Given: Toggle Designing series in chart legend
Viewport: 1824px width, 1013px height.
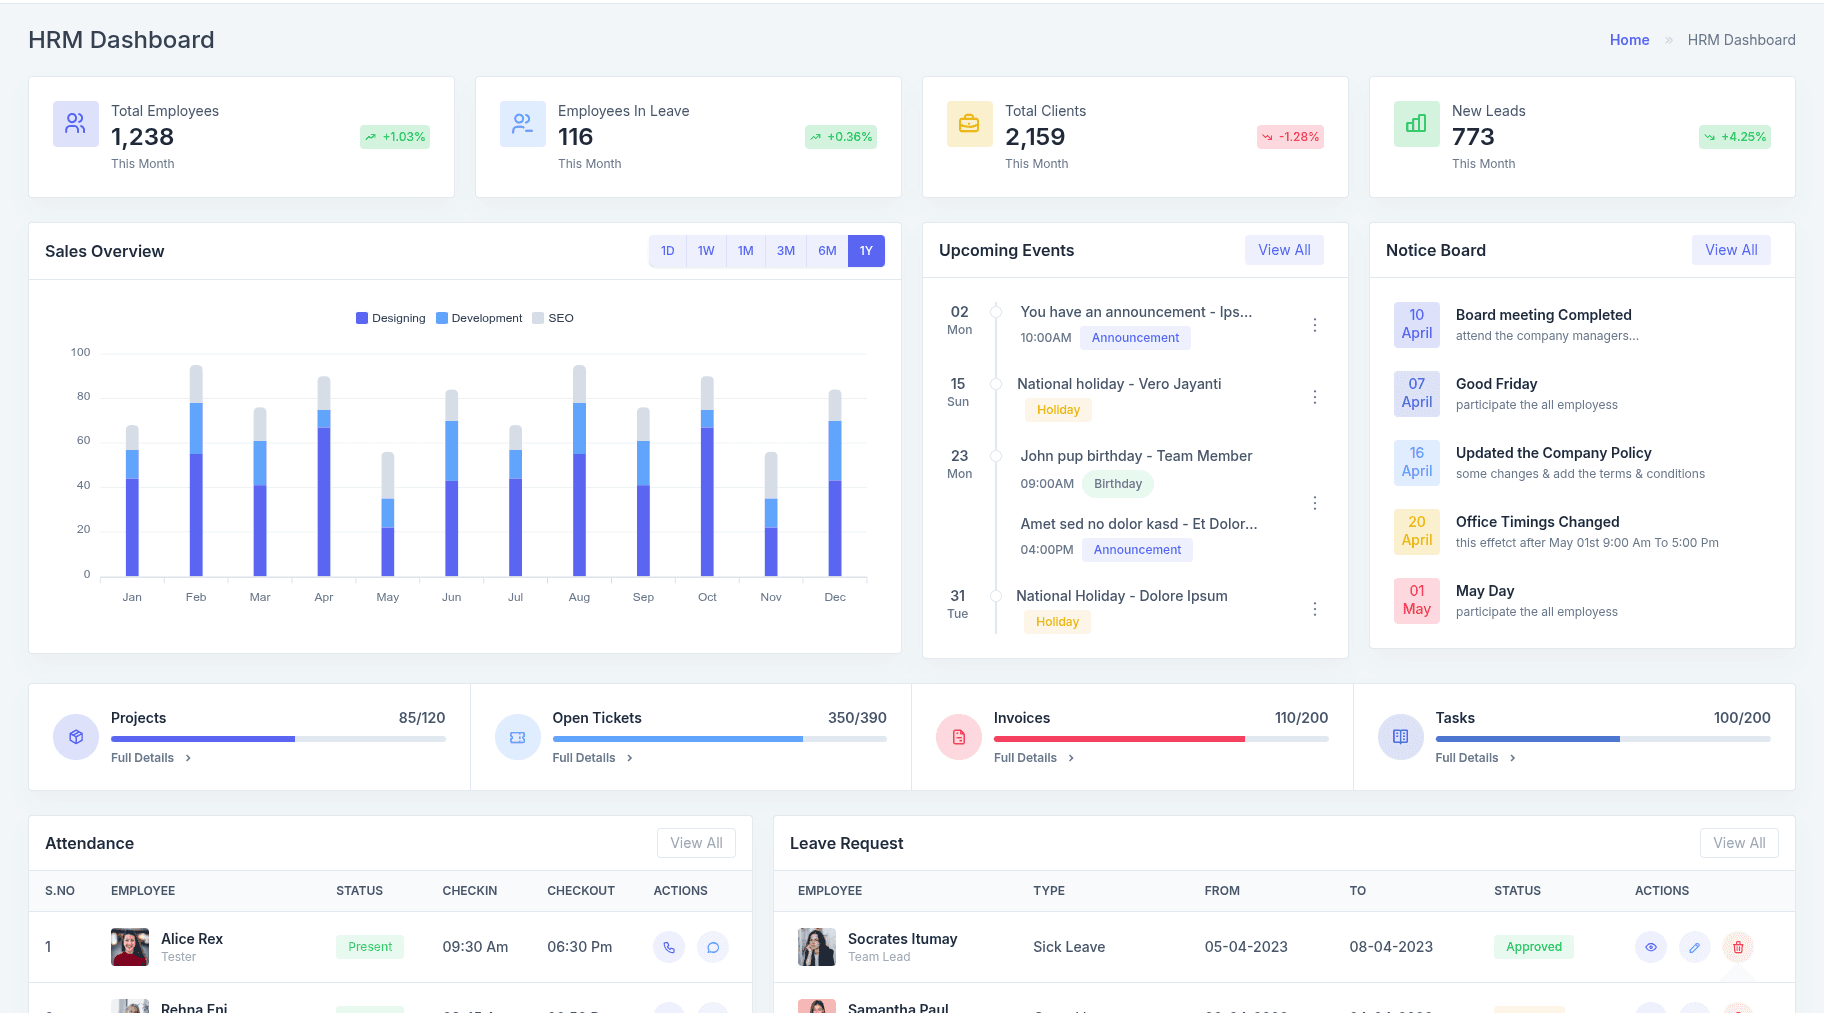Looking at the screenshot, I should [391, 318].
